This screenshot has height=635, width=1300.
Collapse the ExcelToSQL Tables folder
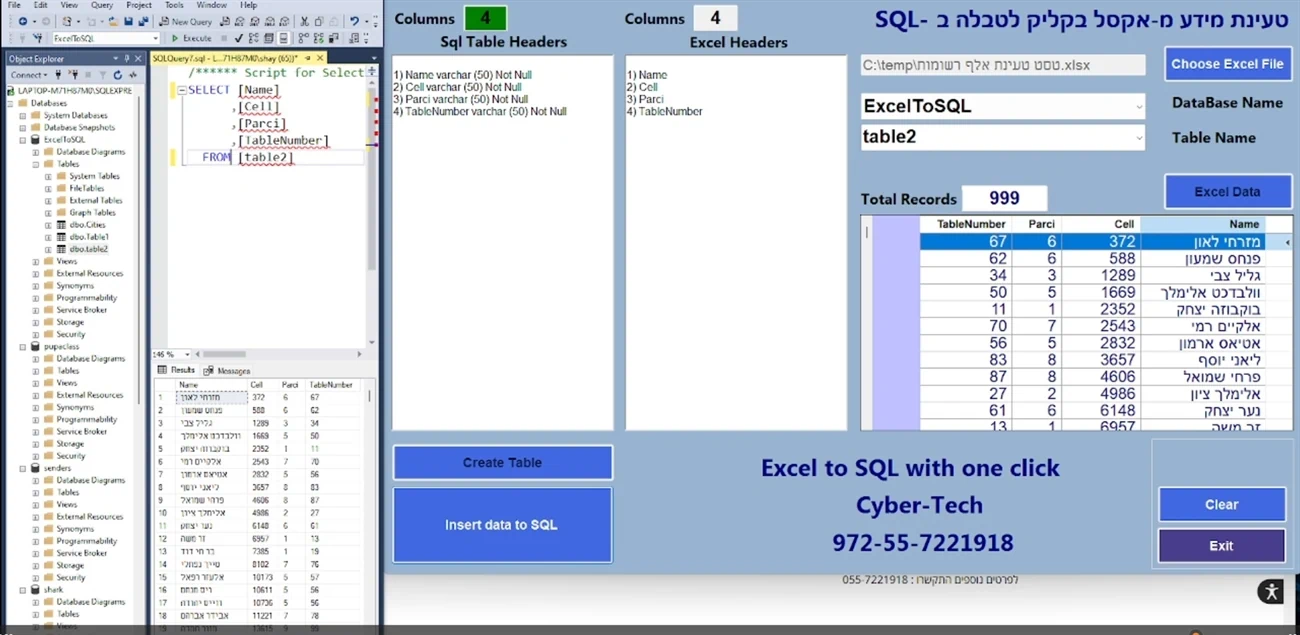36,164
